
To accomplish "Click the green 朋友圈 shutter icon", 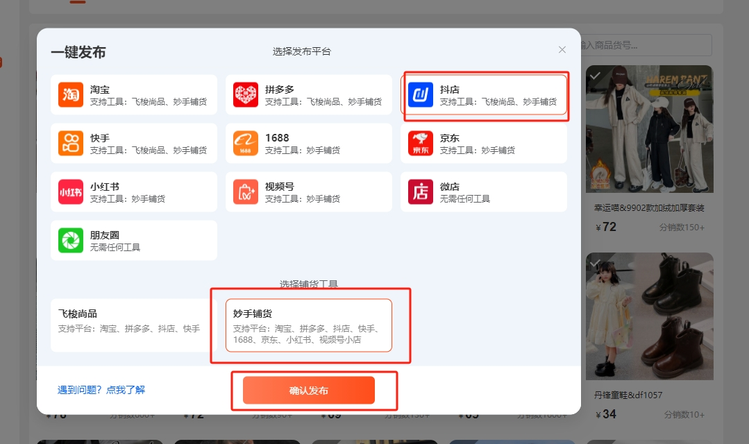I will tap(71, 240).
